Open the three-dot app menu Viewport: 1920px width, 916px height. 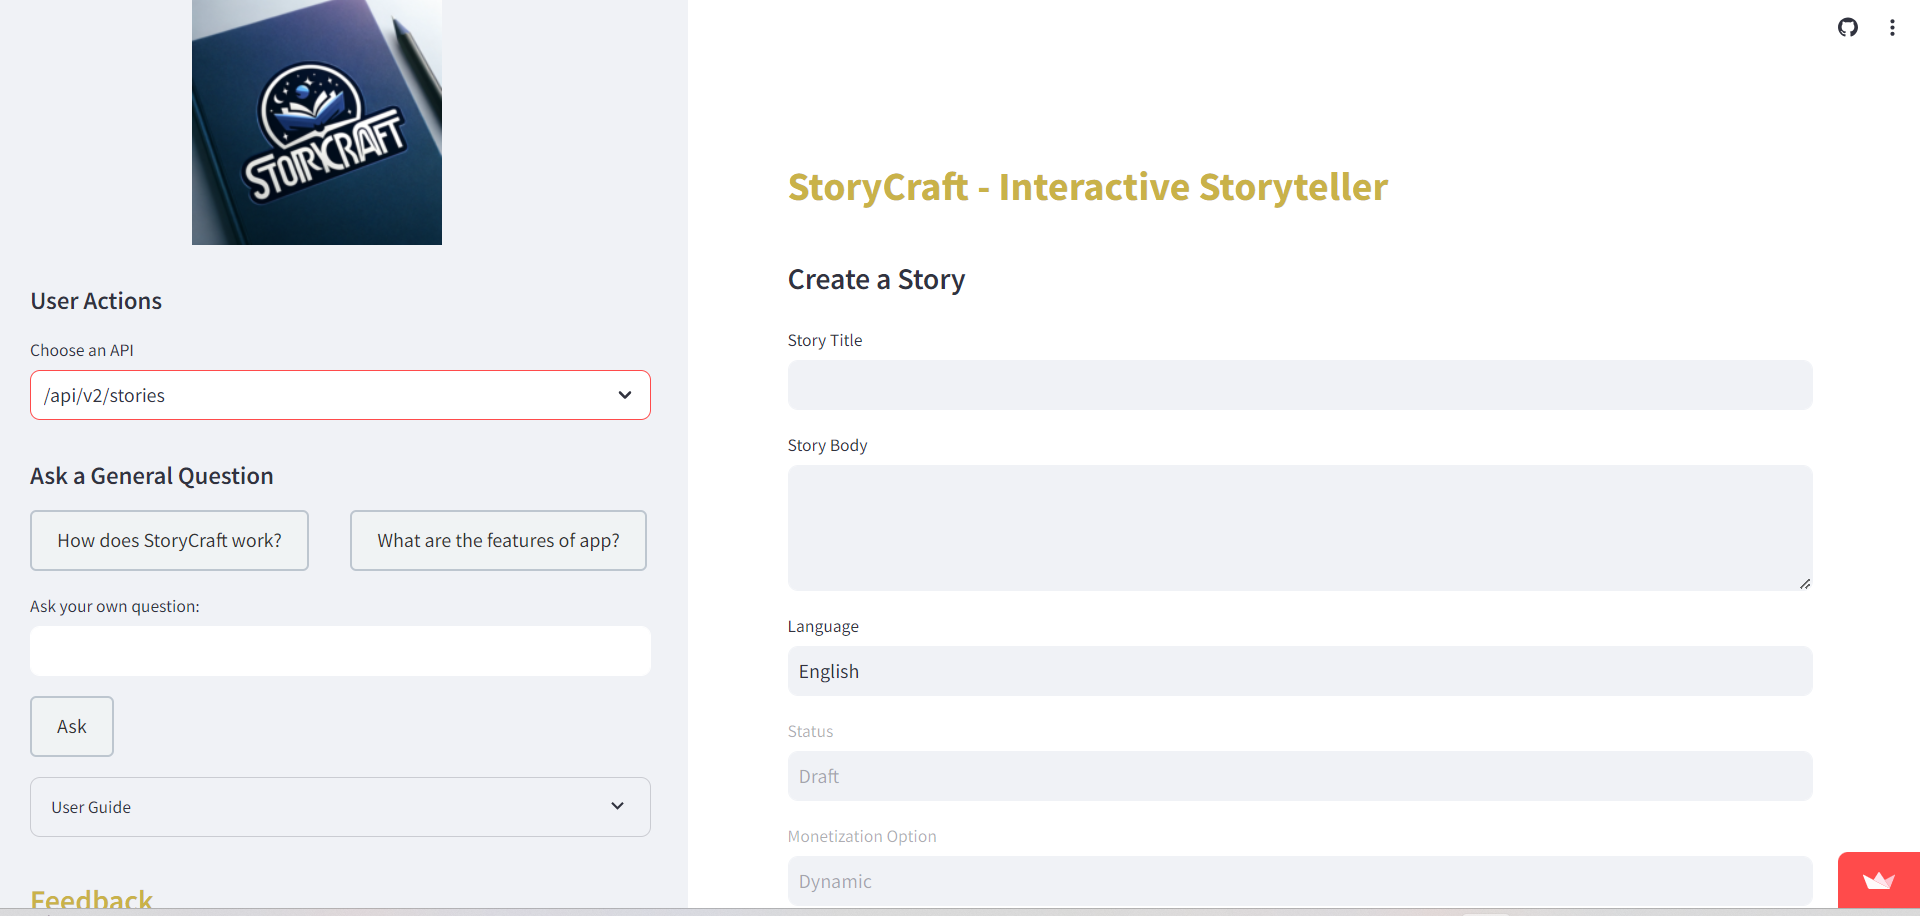pos(1892,27)
